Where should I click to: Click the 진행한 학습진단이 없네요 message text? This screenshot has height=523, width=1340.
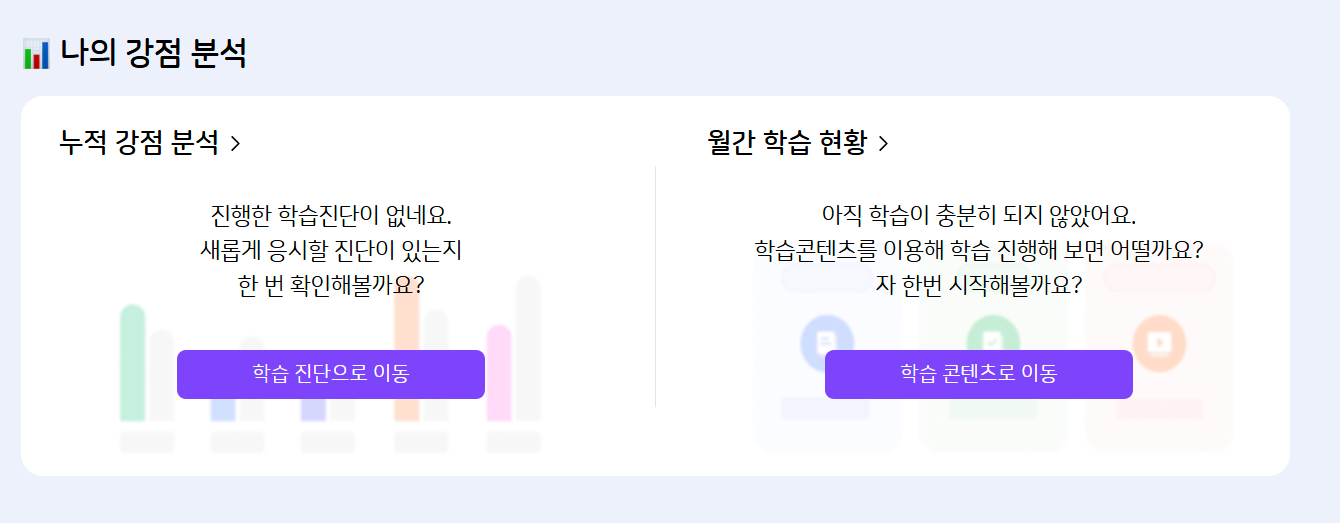(331, 215)
